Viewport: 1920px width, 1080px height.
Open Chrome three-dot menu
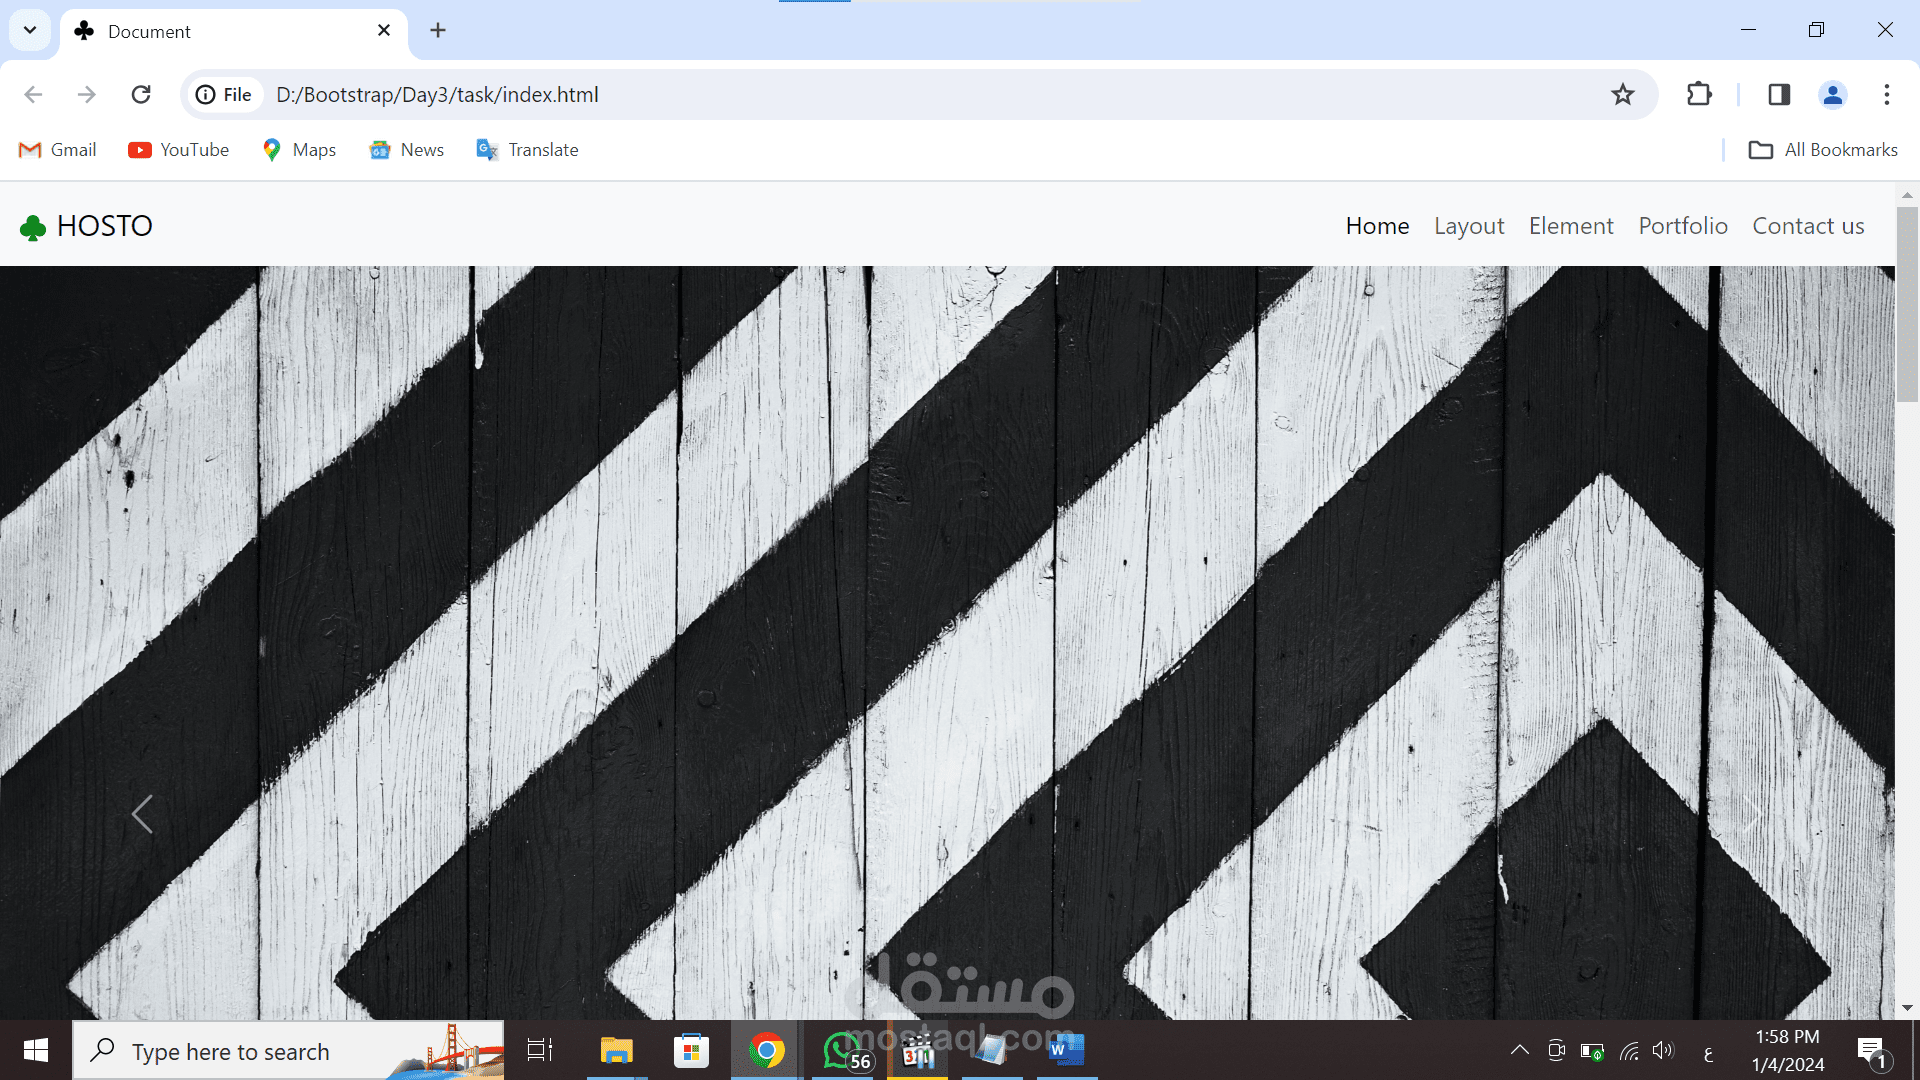1887,94
